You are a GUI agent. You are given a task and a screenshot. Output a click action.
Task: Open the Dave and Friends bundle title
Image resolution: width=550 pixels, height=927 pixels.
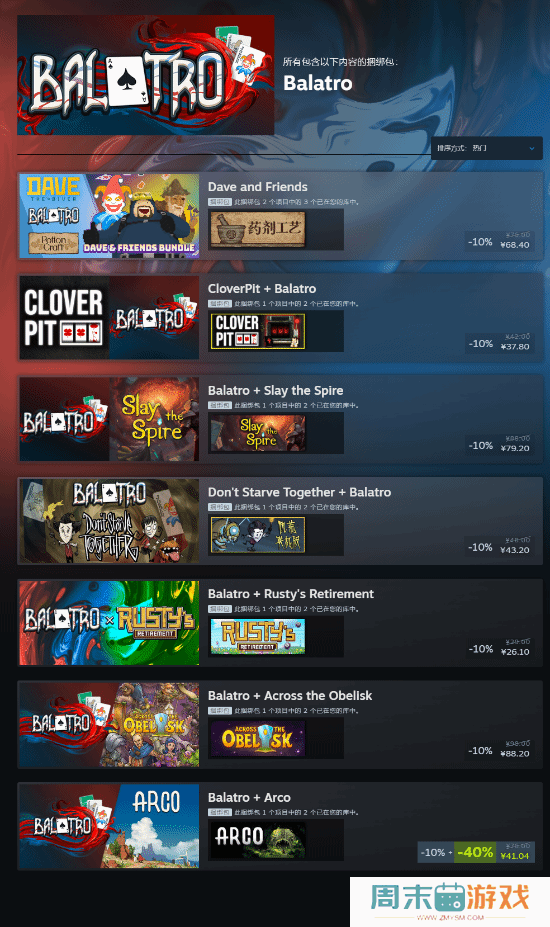(x=257, y=187)
